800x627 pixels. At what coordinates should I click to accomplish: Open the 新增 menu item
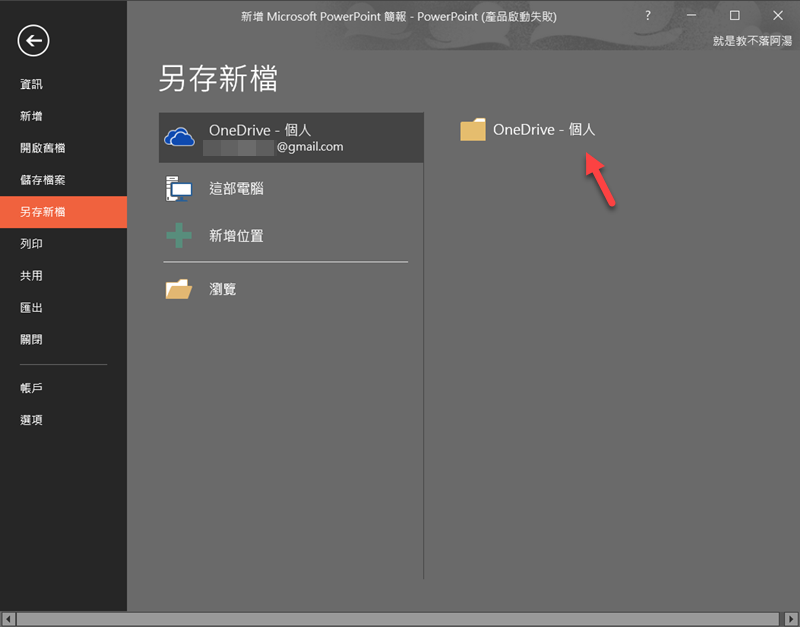[31, 116]
